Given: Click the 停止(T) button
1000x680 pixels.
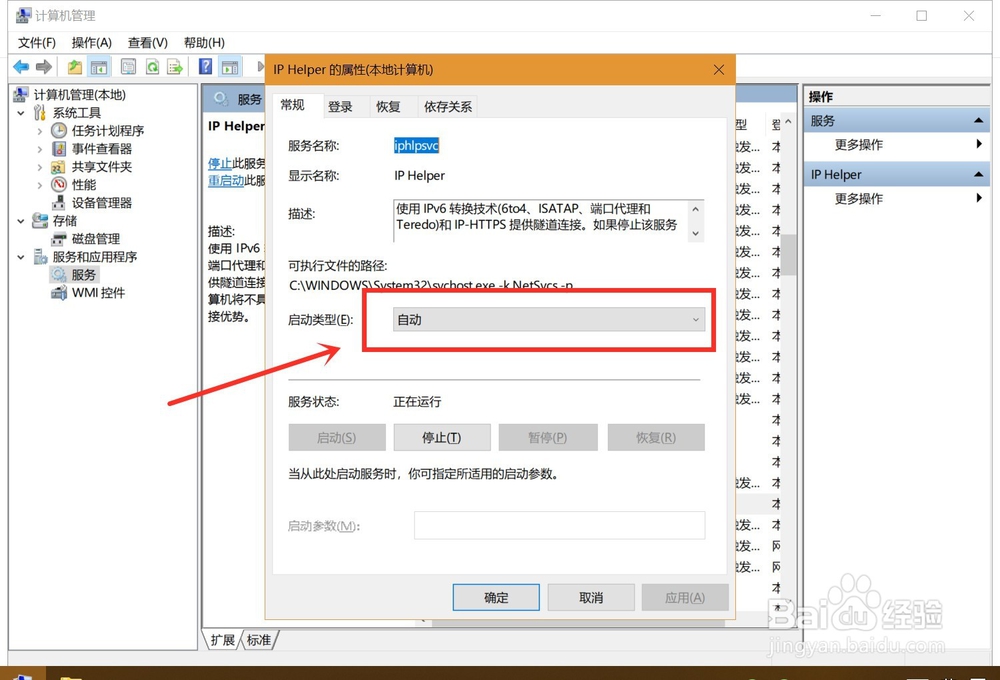Looking at the screenshot, I should (x=442, y=437).
